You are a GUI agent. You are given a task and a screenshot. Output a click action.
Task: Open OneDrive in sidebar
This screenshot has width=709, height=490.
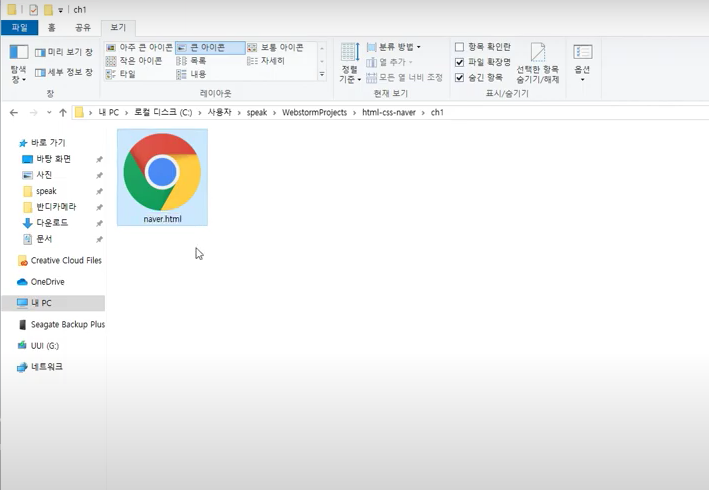point(41,282)
